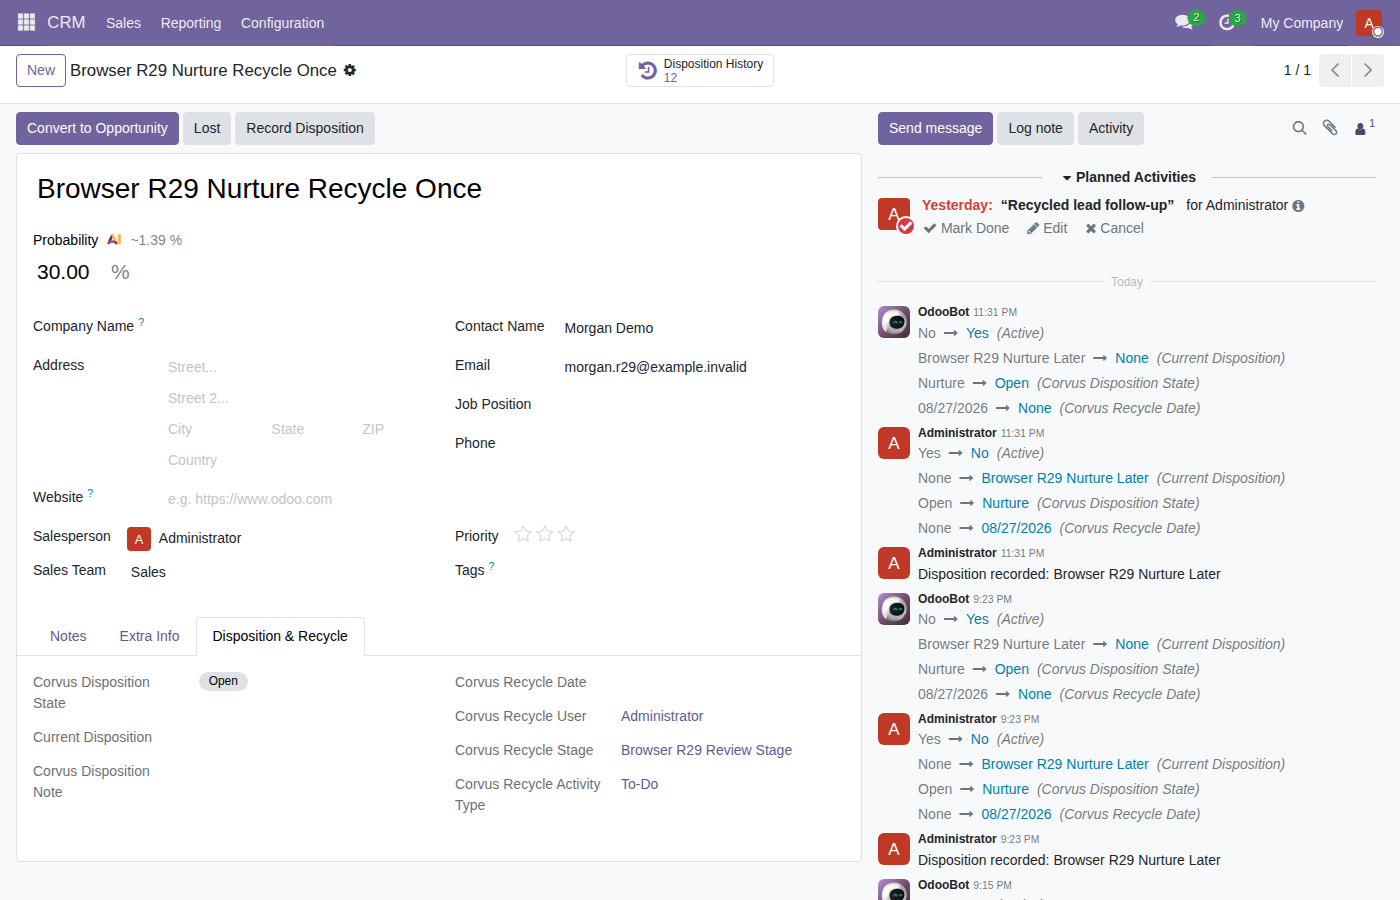Open the My Company switcher
1400x900 pixels.
(1301, 22)
